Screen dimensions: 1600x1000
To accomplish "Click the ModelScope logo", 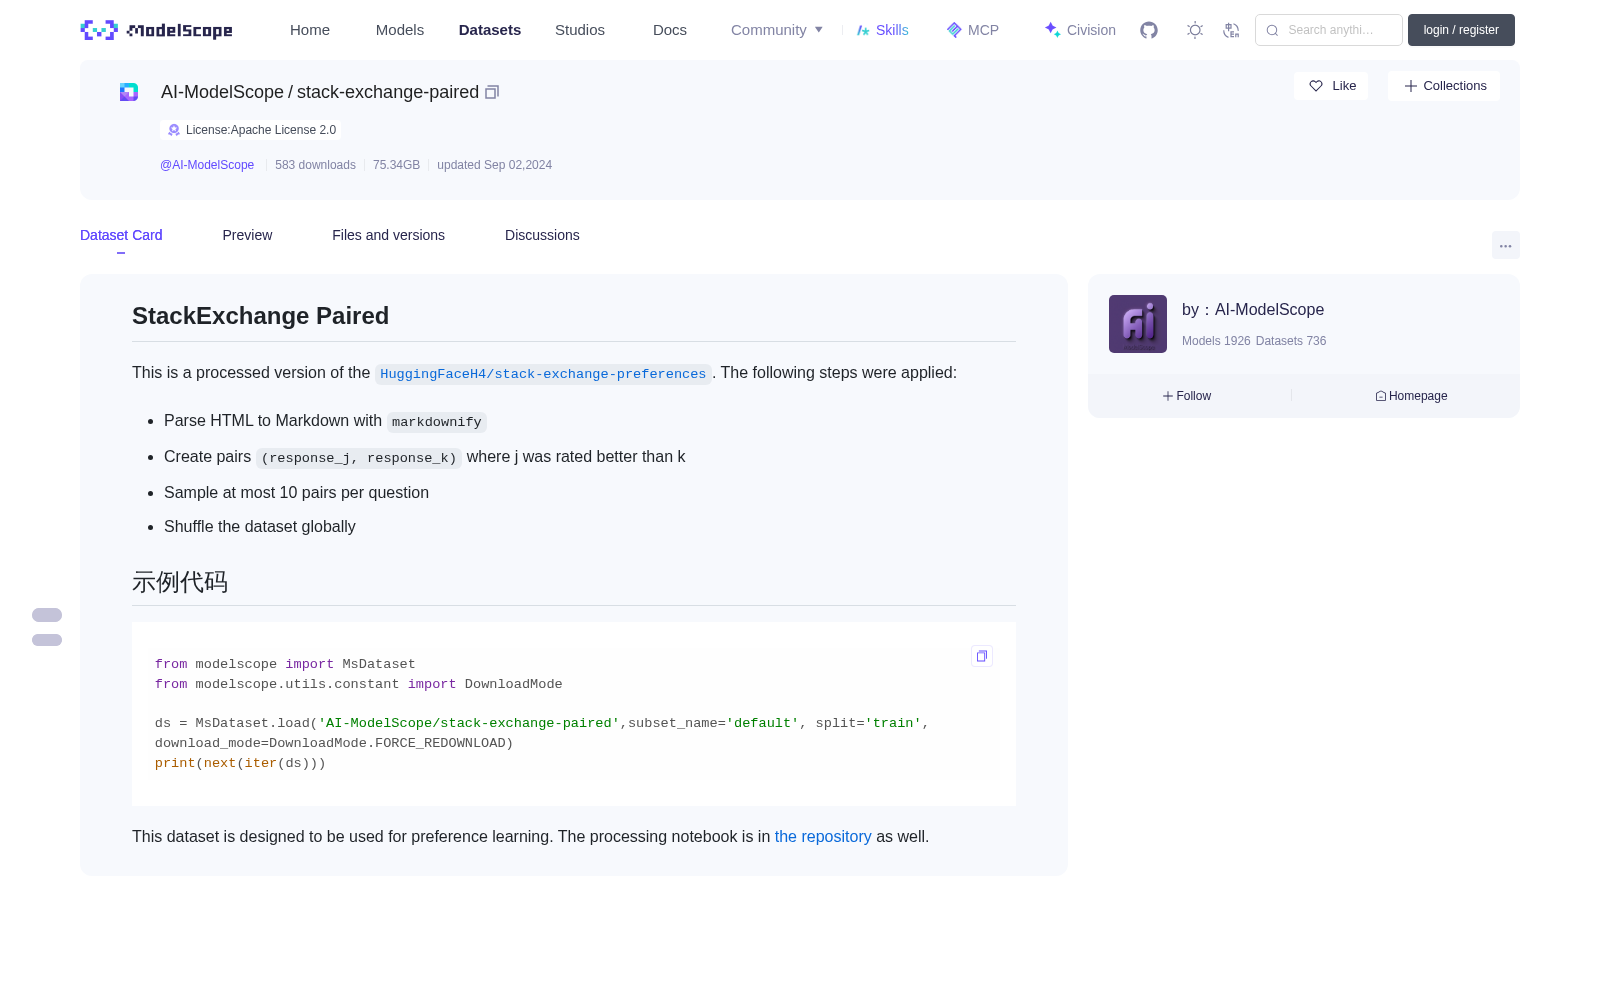I will [x=157, y=30].
